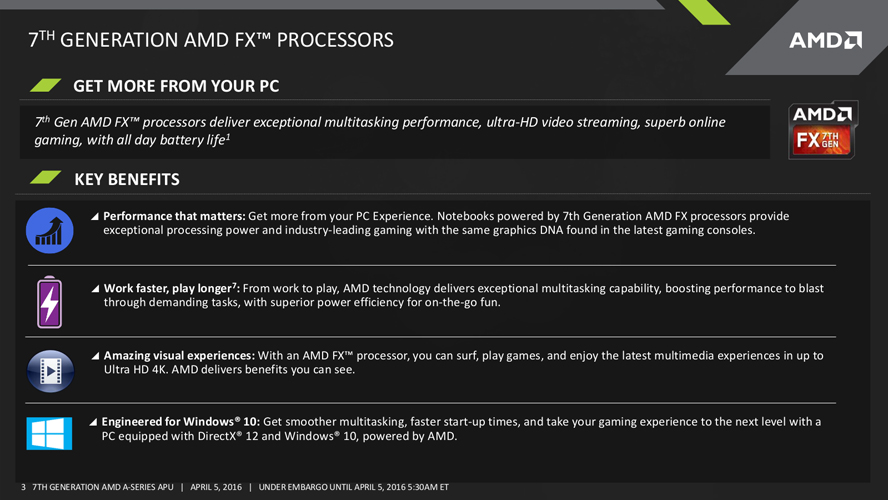Click the Performance that matters bold label

[x=174, y=216]
